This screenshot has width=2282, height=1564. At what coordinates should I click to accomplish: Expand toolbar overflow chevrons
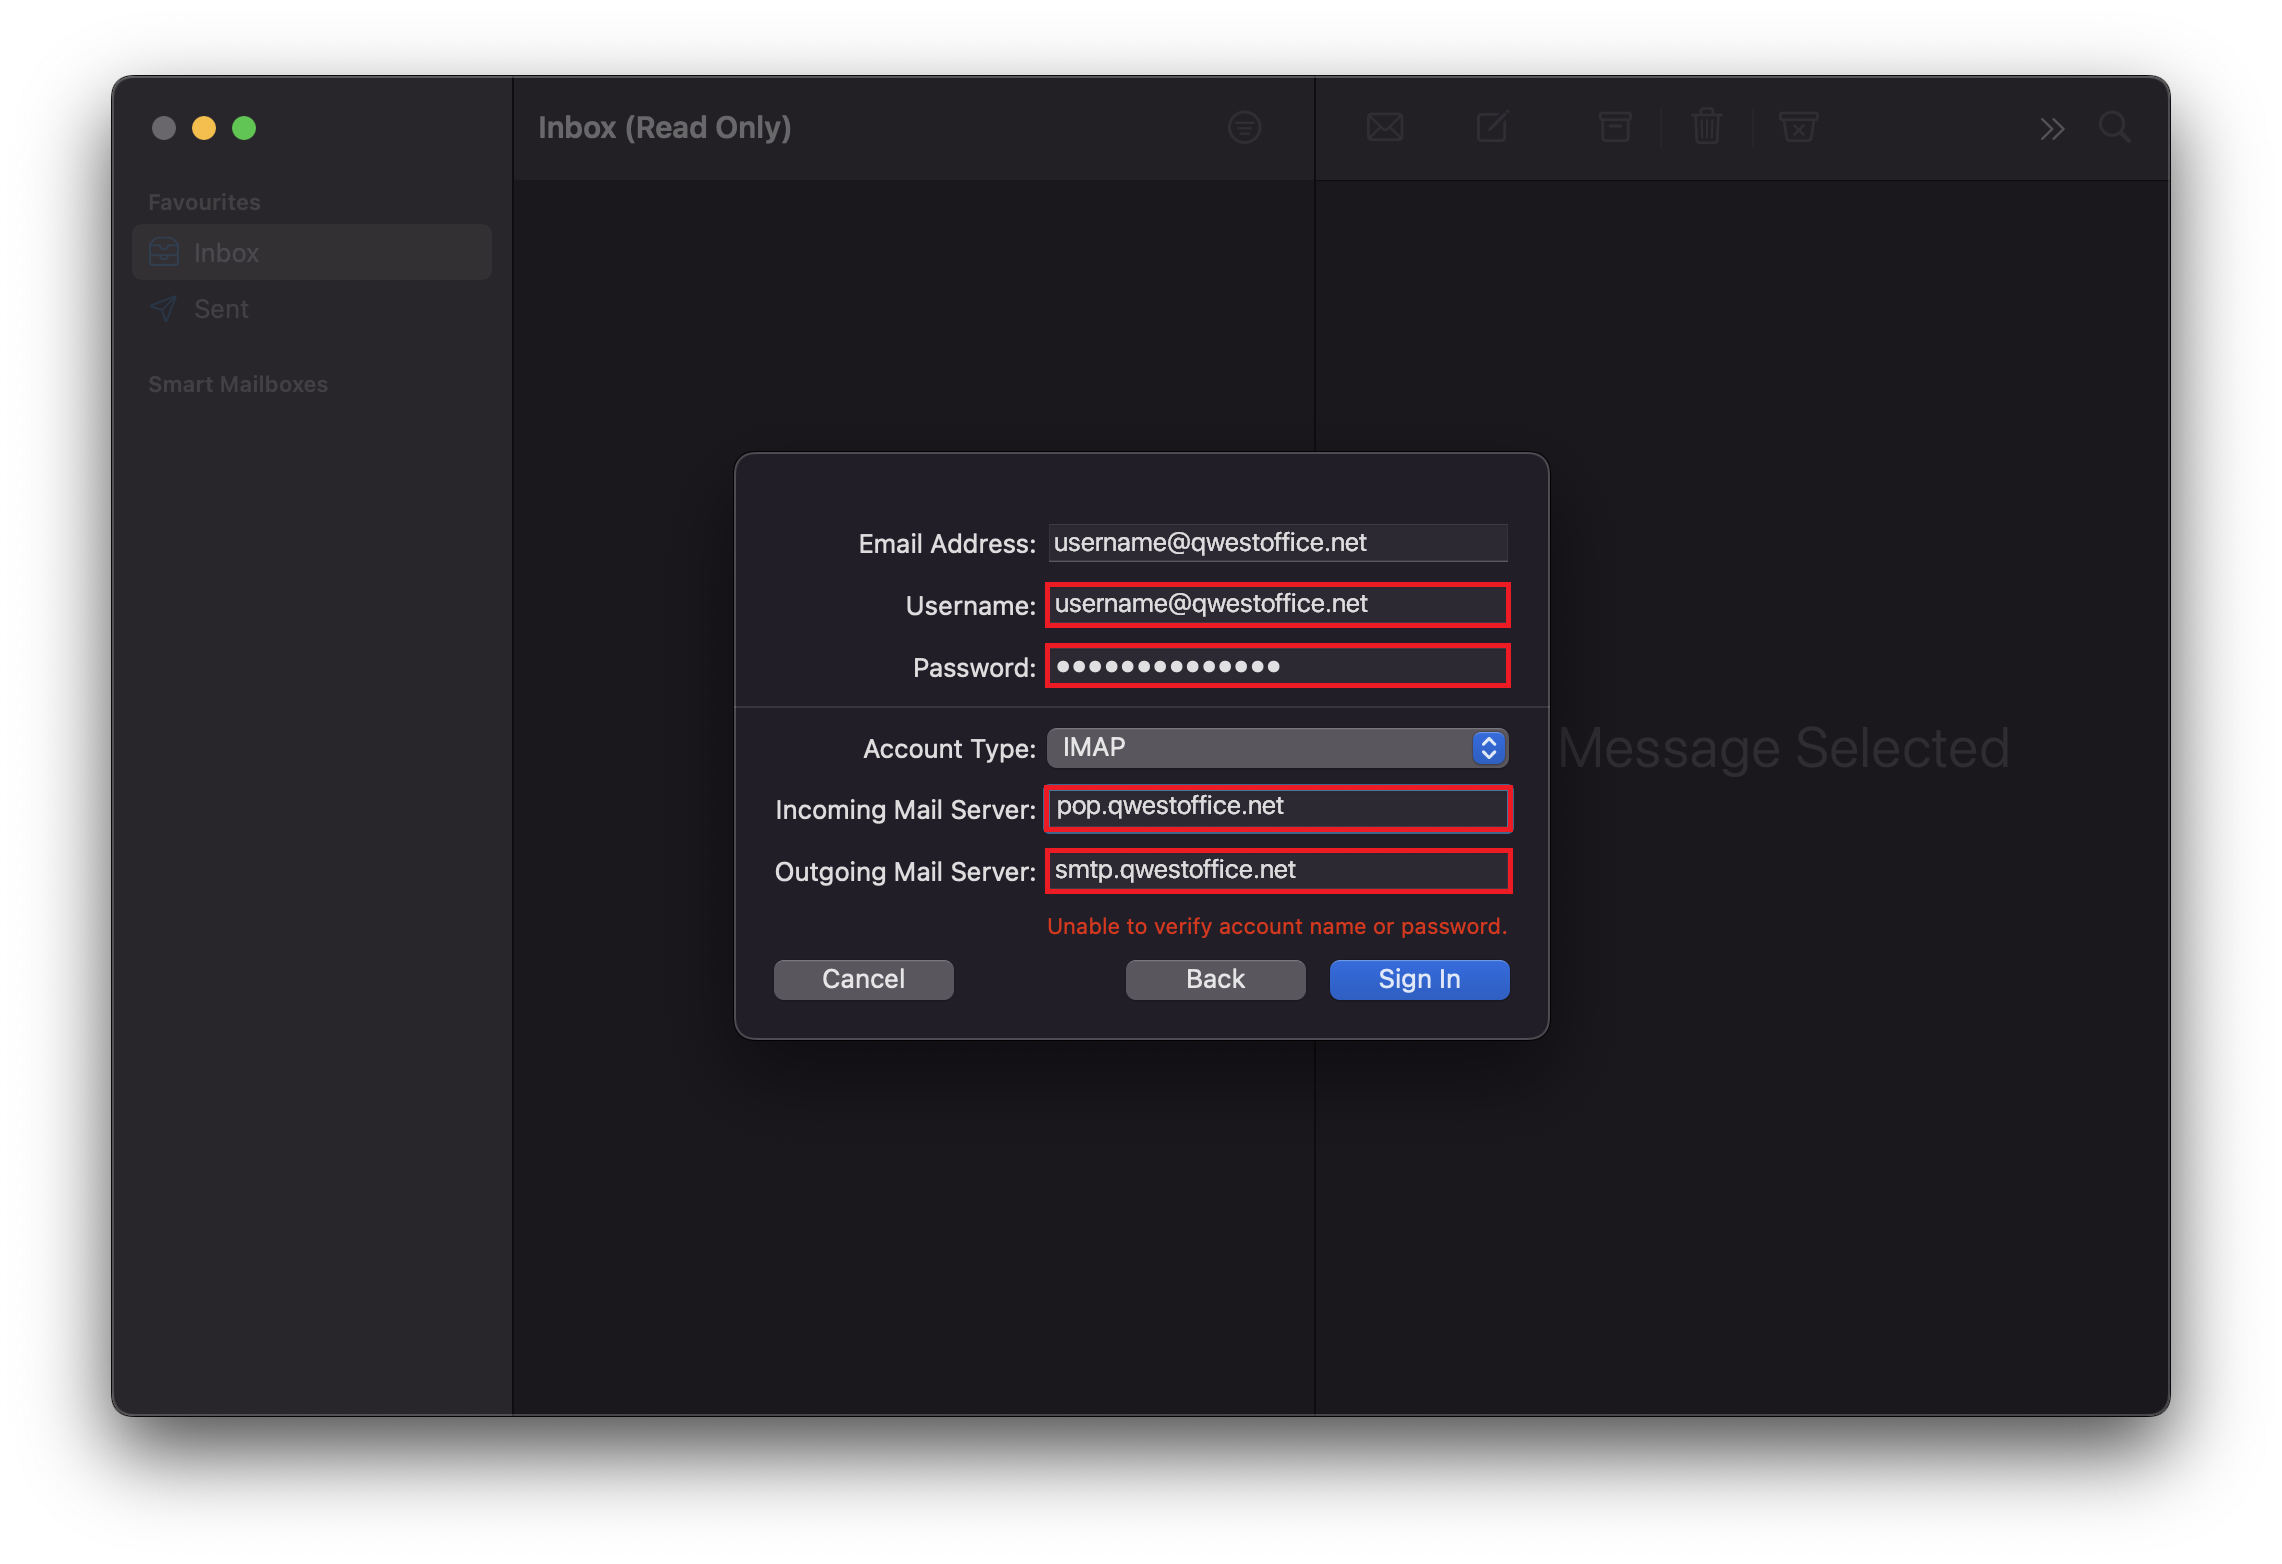[x=2052, y=129]
